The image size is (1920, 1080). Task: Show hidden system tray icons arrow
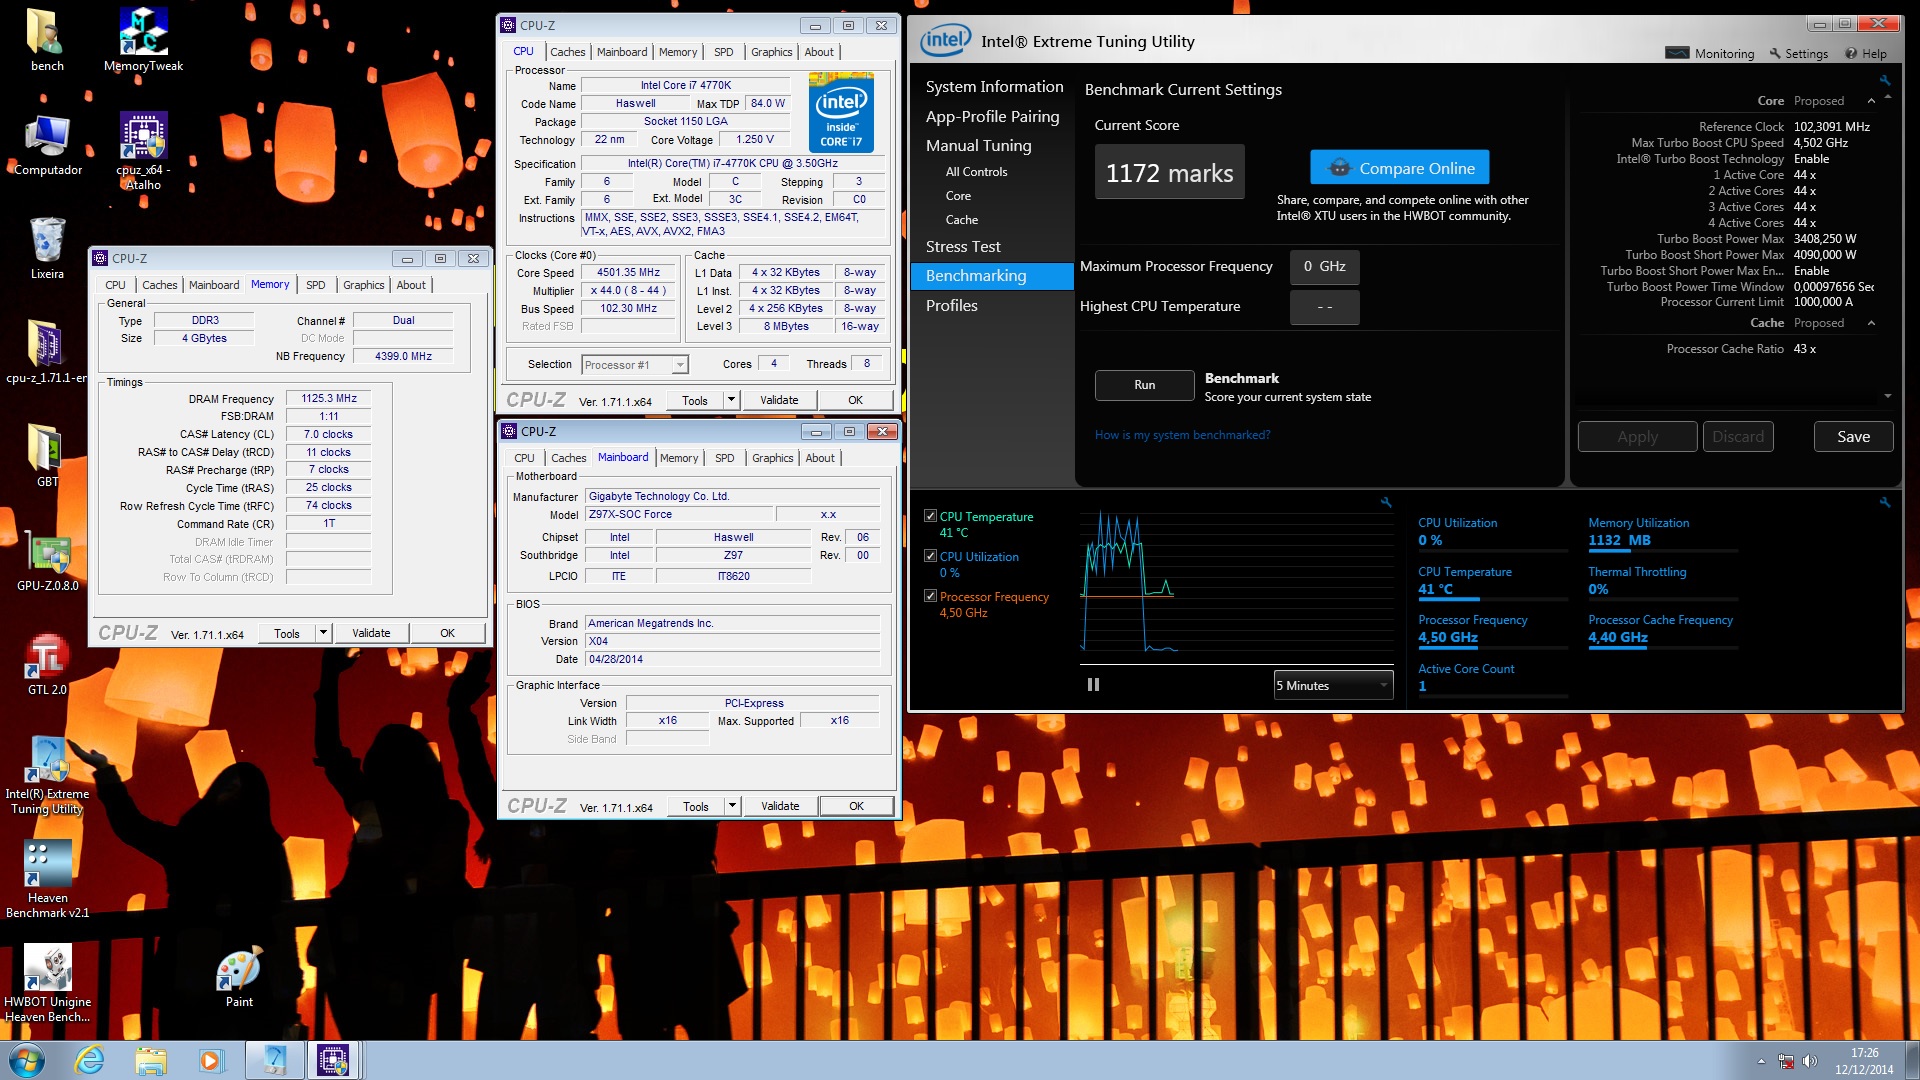1761,1061
